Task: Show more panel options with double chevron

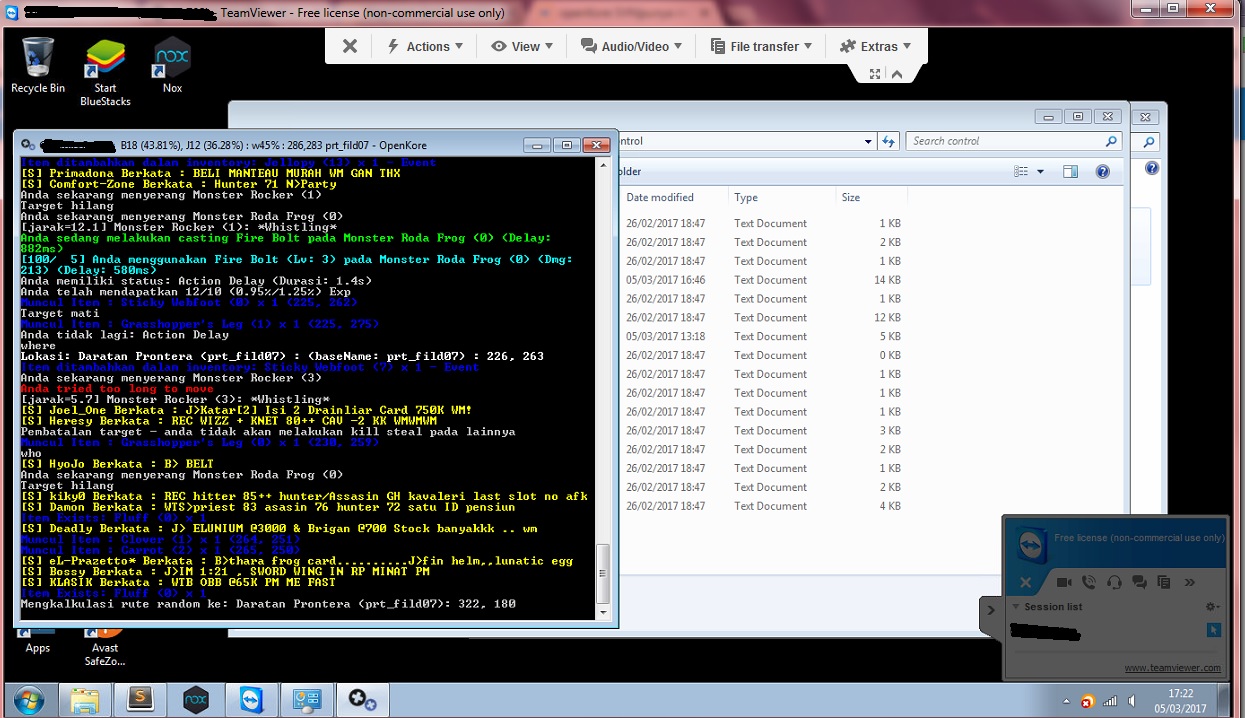Action: click(x=1189, y=582)
